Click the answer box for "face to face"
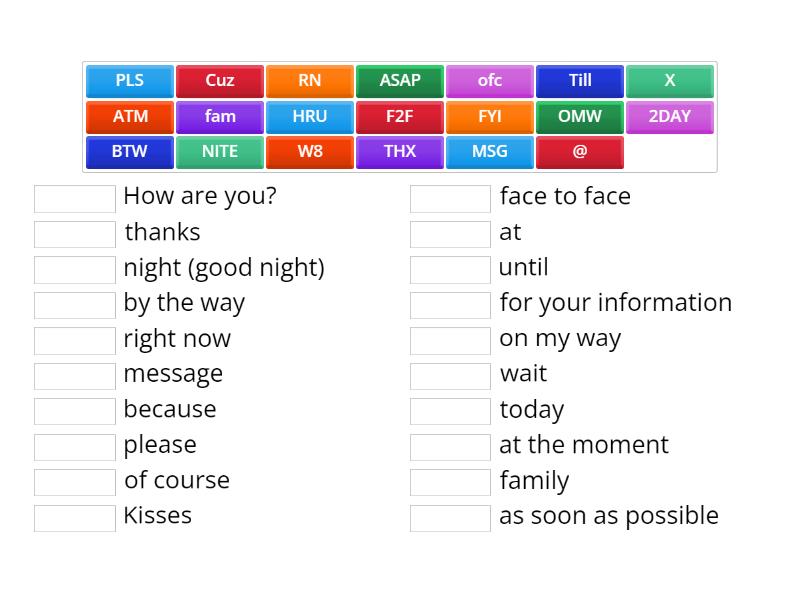This screenshot has height=600, width=800. (x=451, y=198)
